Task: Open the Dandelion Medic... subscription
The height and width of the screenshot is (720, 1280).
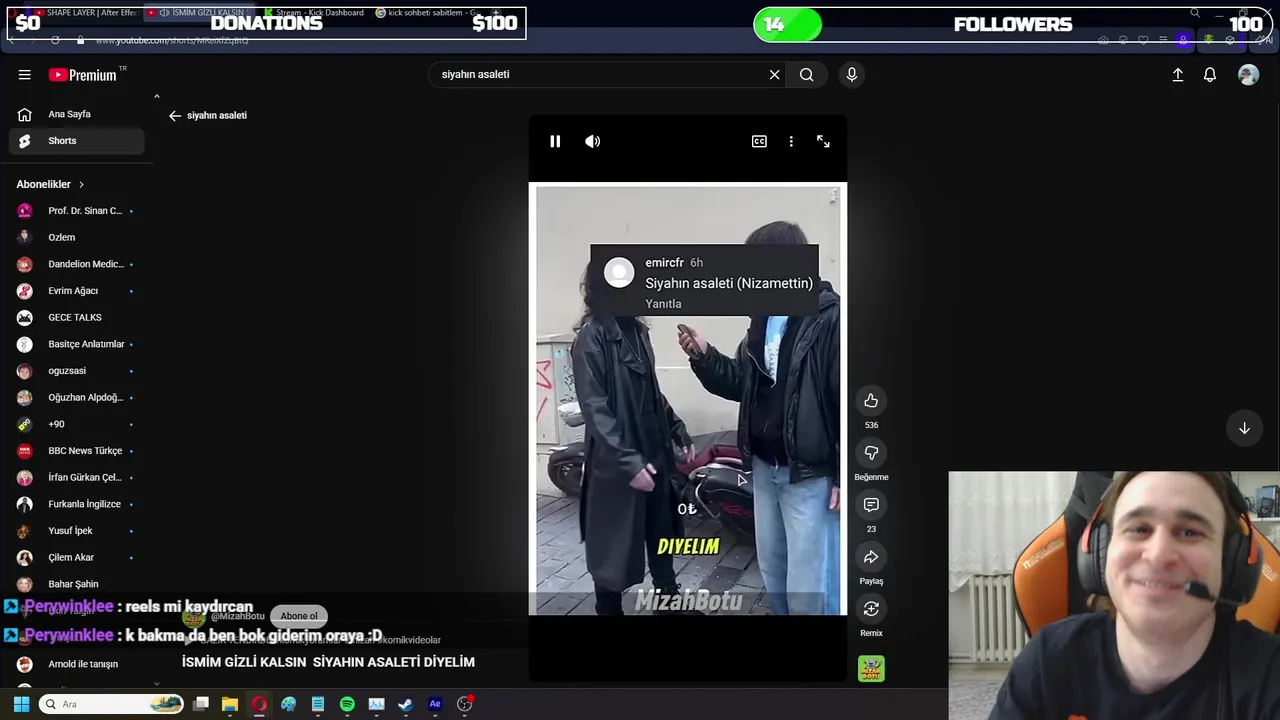Action: pos(76,264)
